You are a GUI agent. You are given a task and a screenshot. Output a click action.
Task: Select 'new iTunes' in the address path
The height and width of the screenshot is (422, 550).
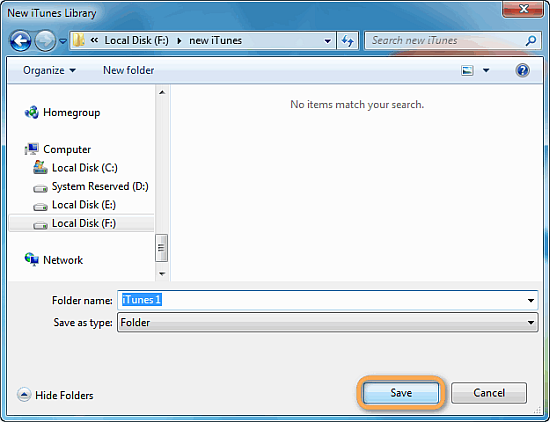pyautogui.click(x=215, y=40)
